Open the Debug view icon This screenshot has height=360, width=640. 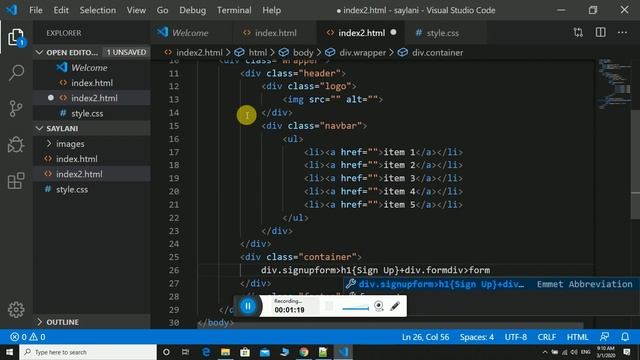[16, 144]
